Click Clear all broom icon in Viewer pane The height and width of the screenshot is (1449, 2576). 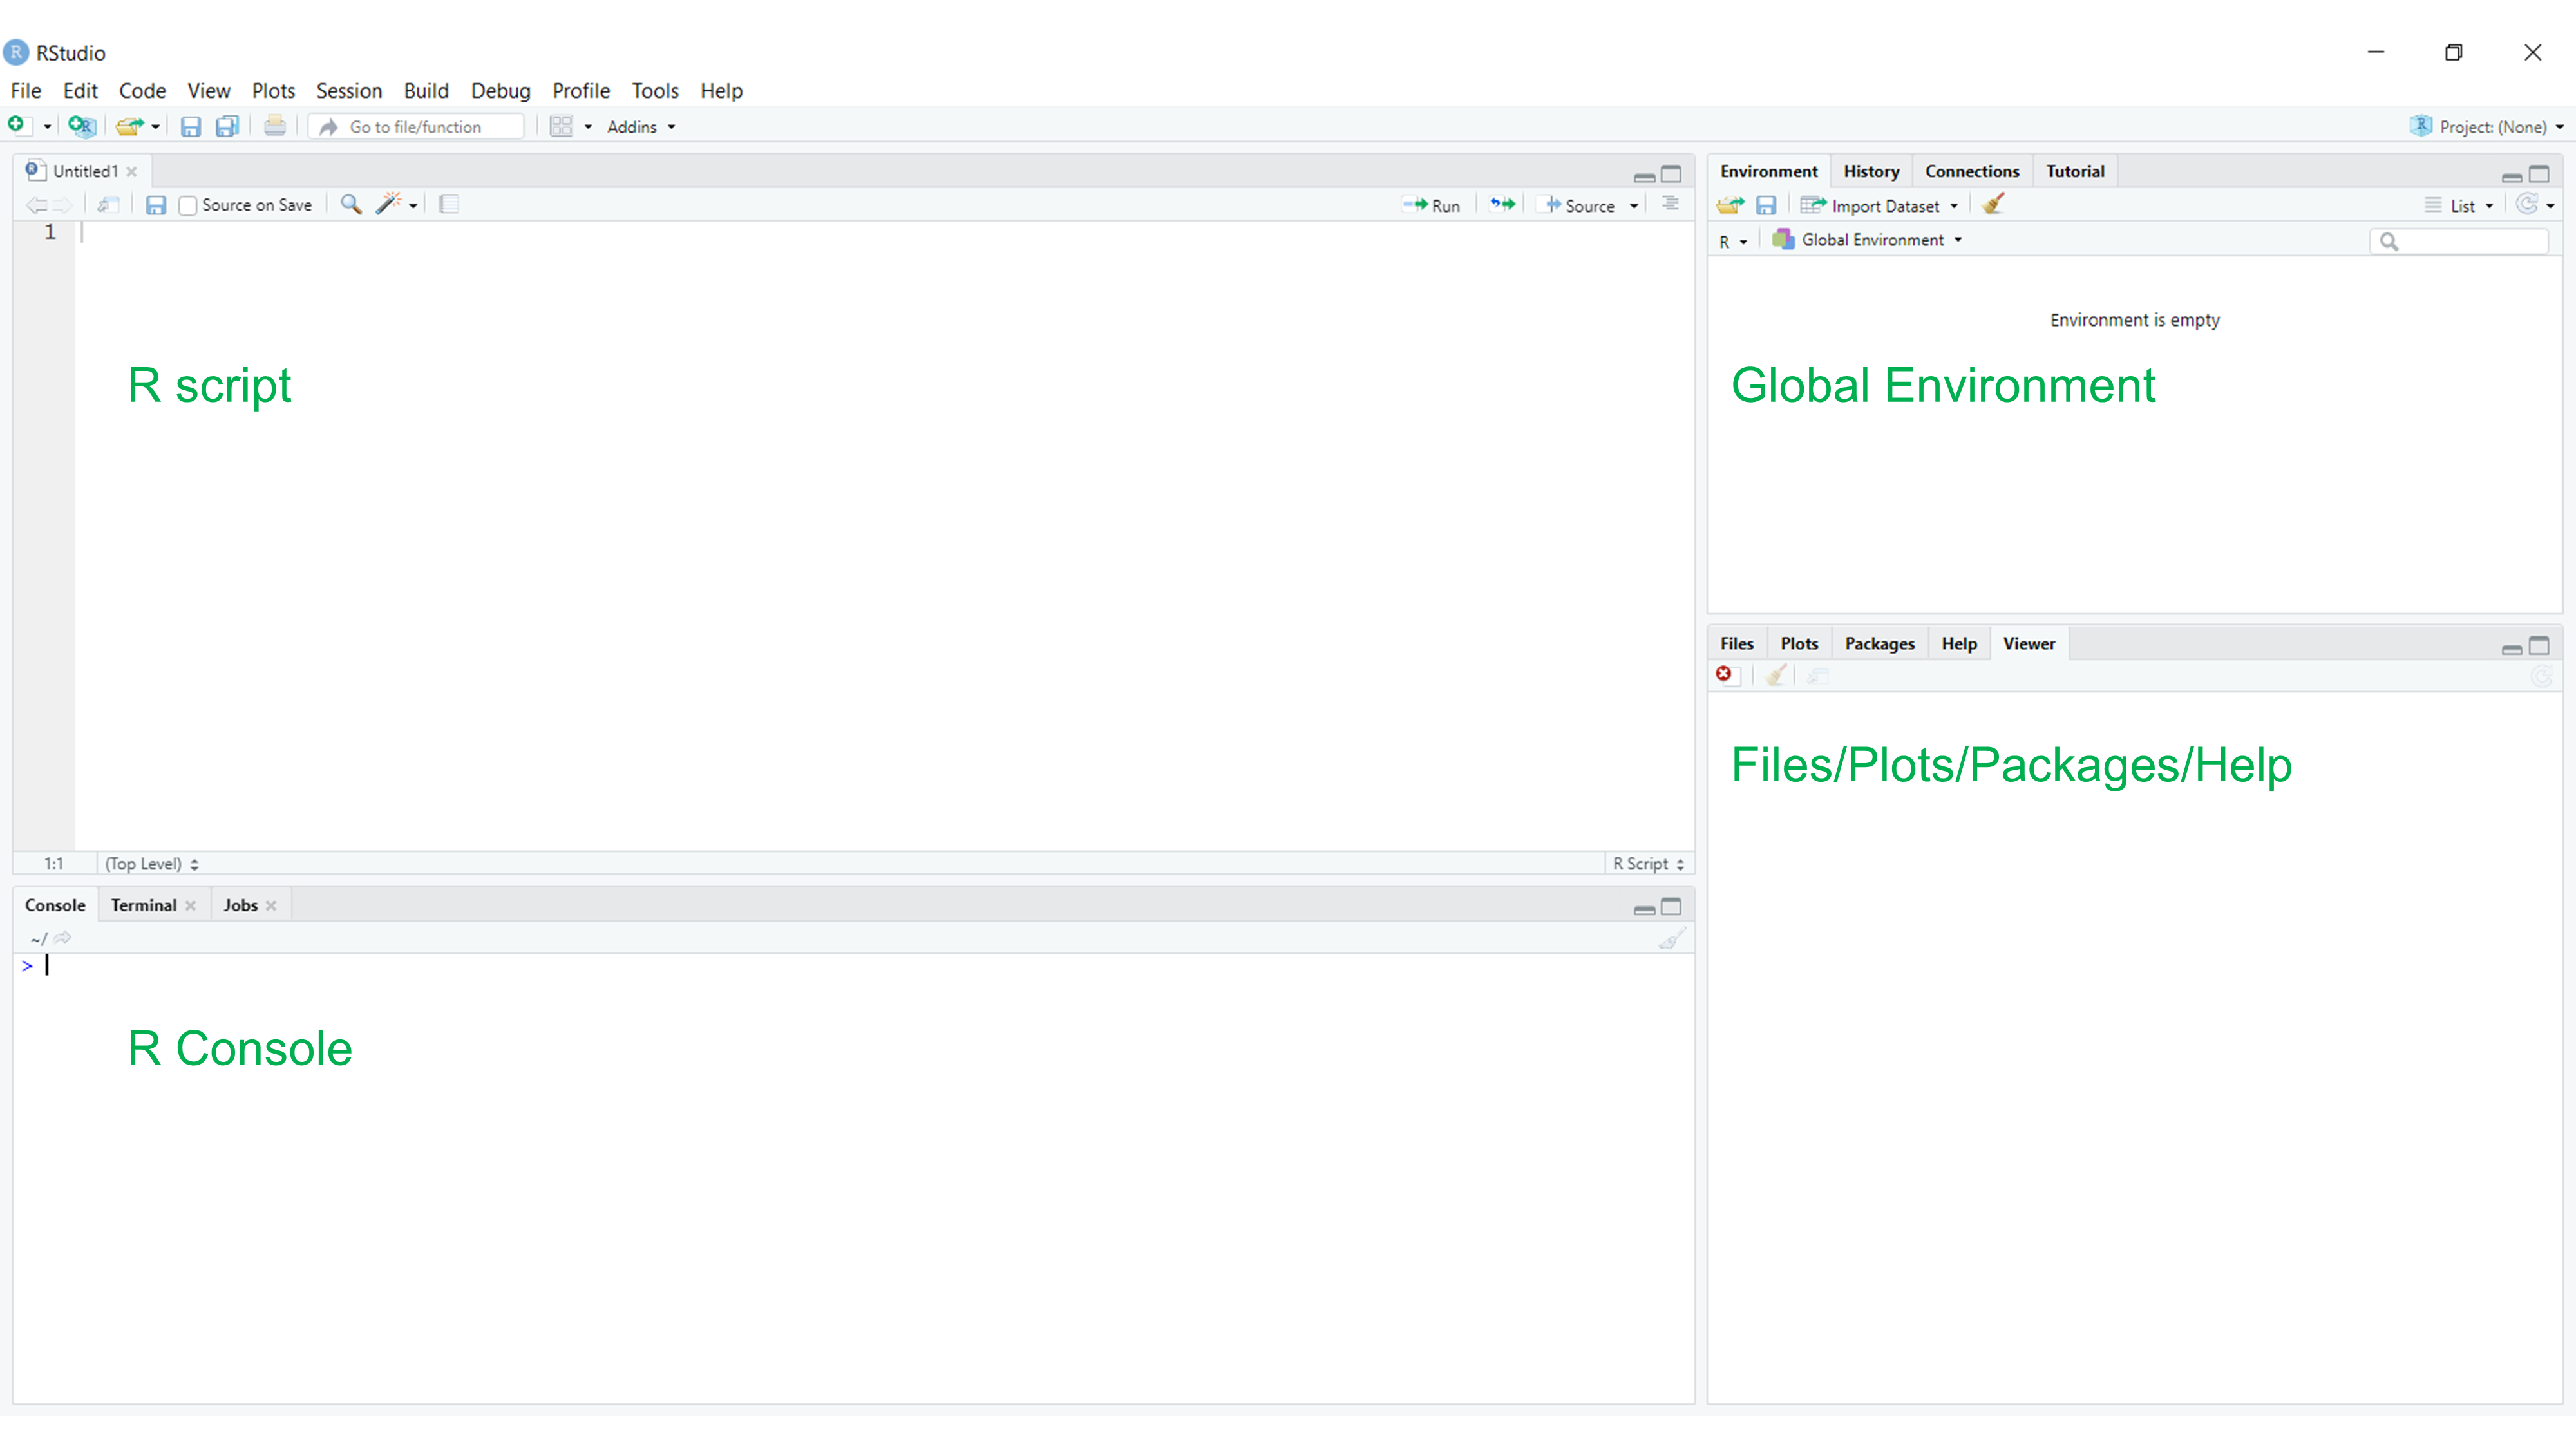coord(1776,675)
